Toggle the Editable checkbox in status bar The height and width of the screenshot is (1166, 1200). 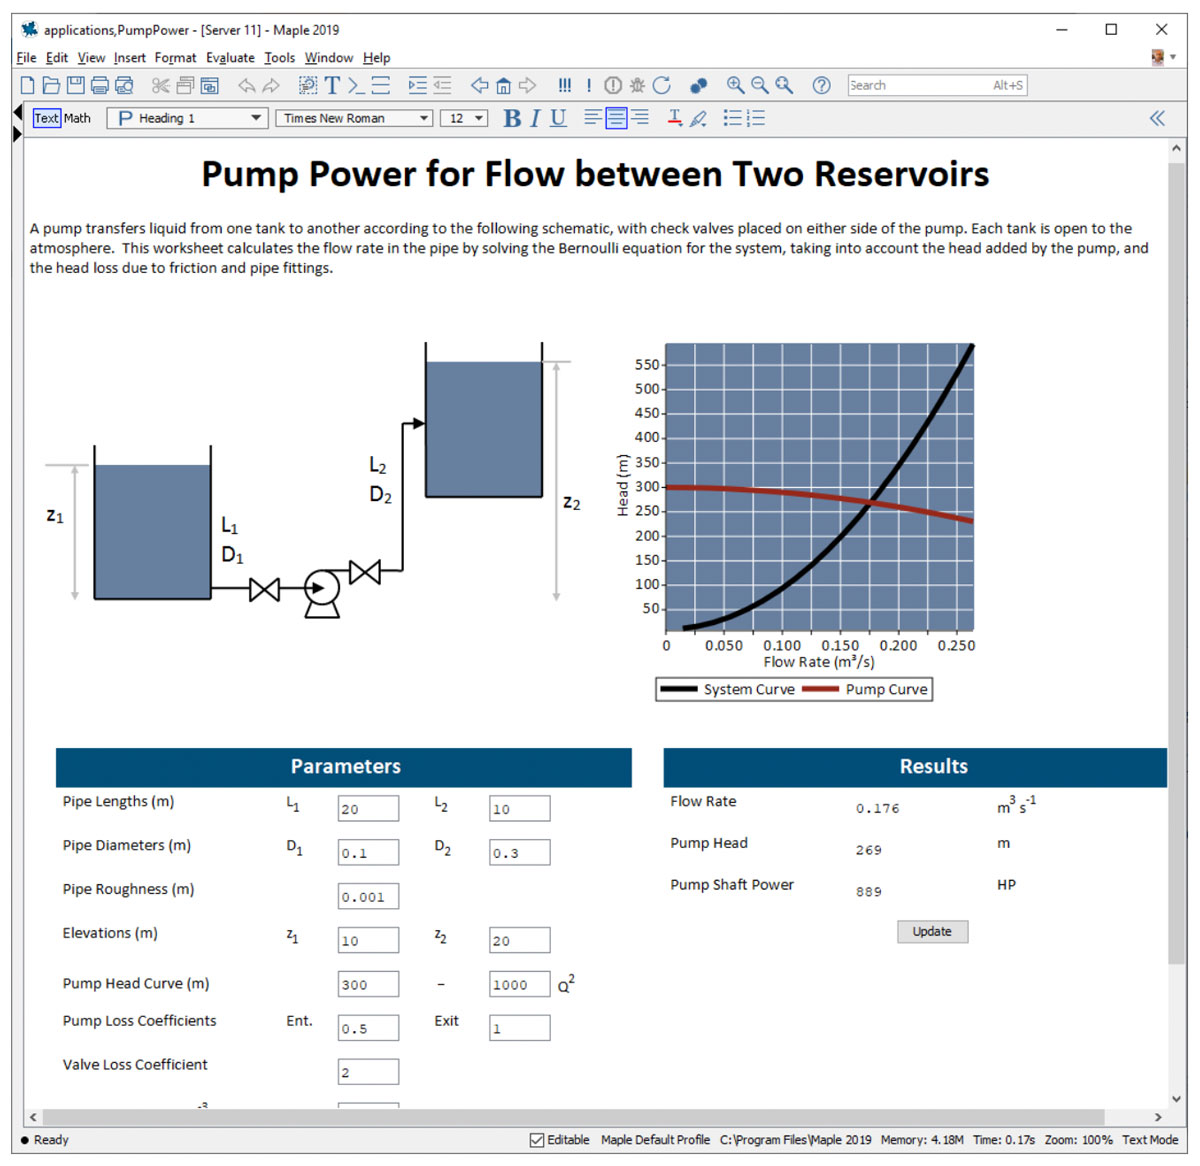(x=537, y=1140)
